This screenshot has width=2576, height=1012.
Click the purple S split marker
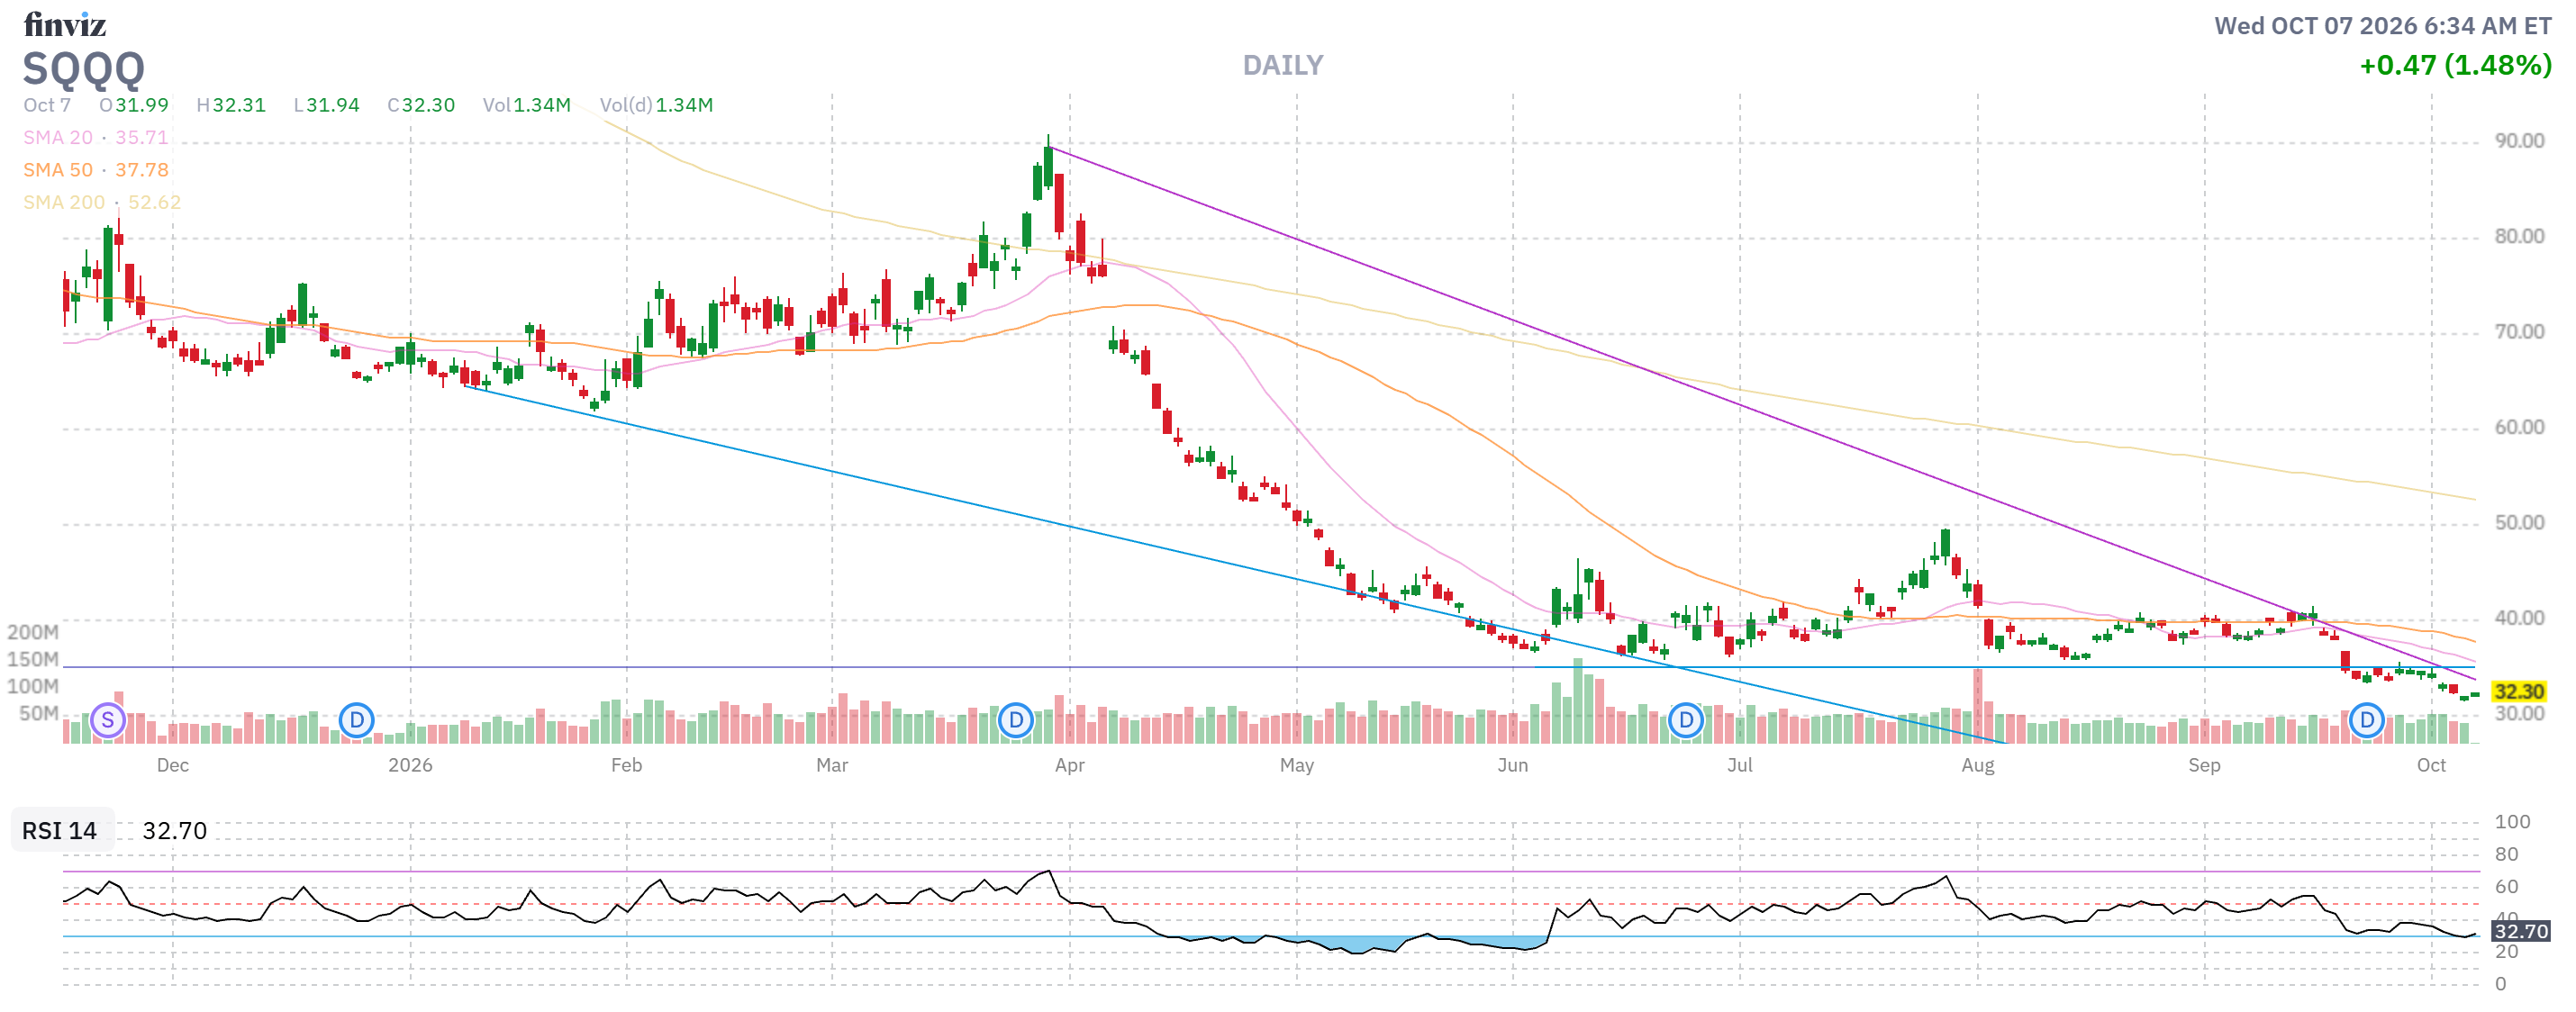click(x=108, y=720)
